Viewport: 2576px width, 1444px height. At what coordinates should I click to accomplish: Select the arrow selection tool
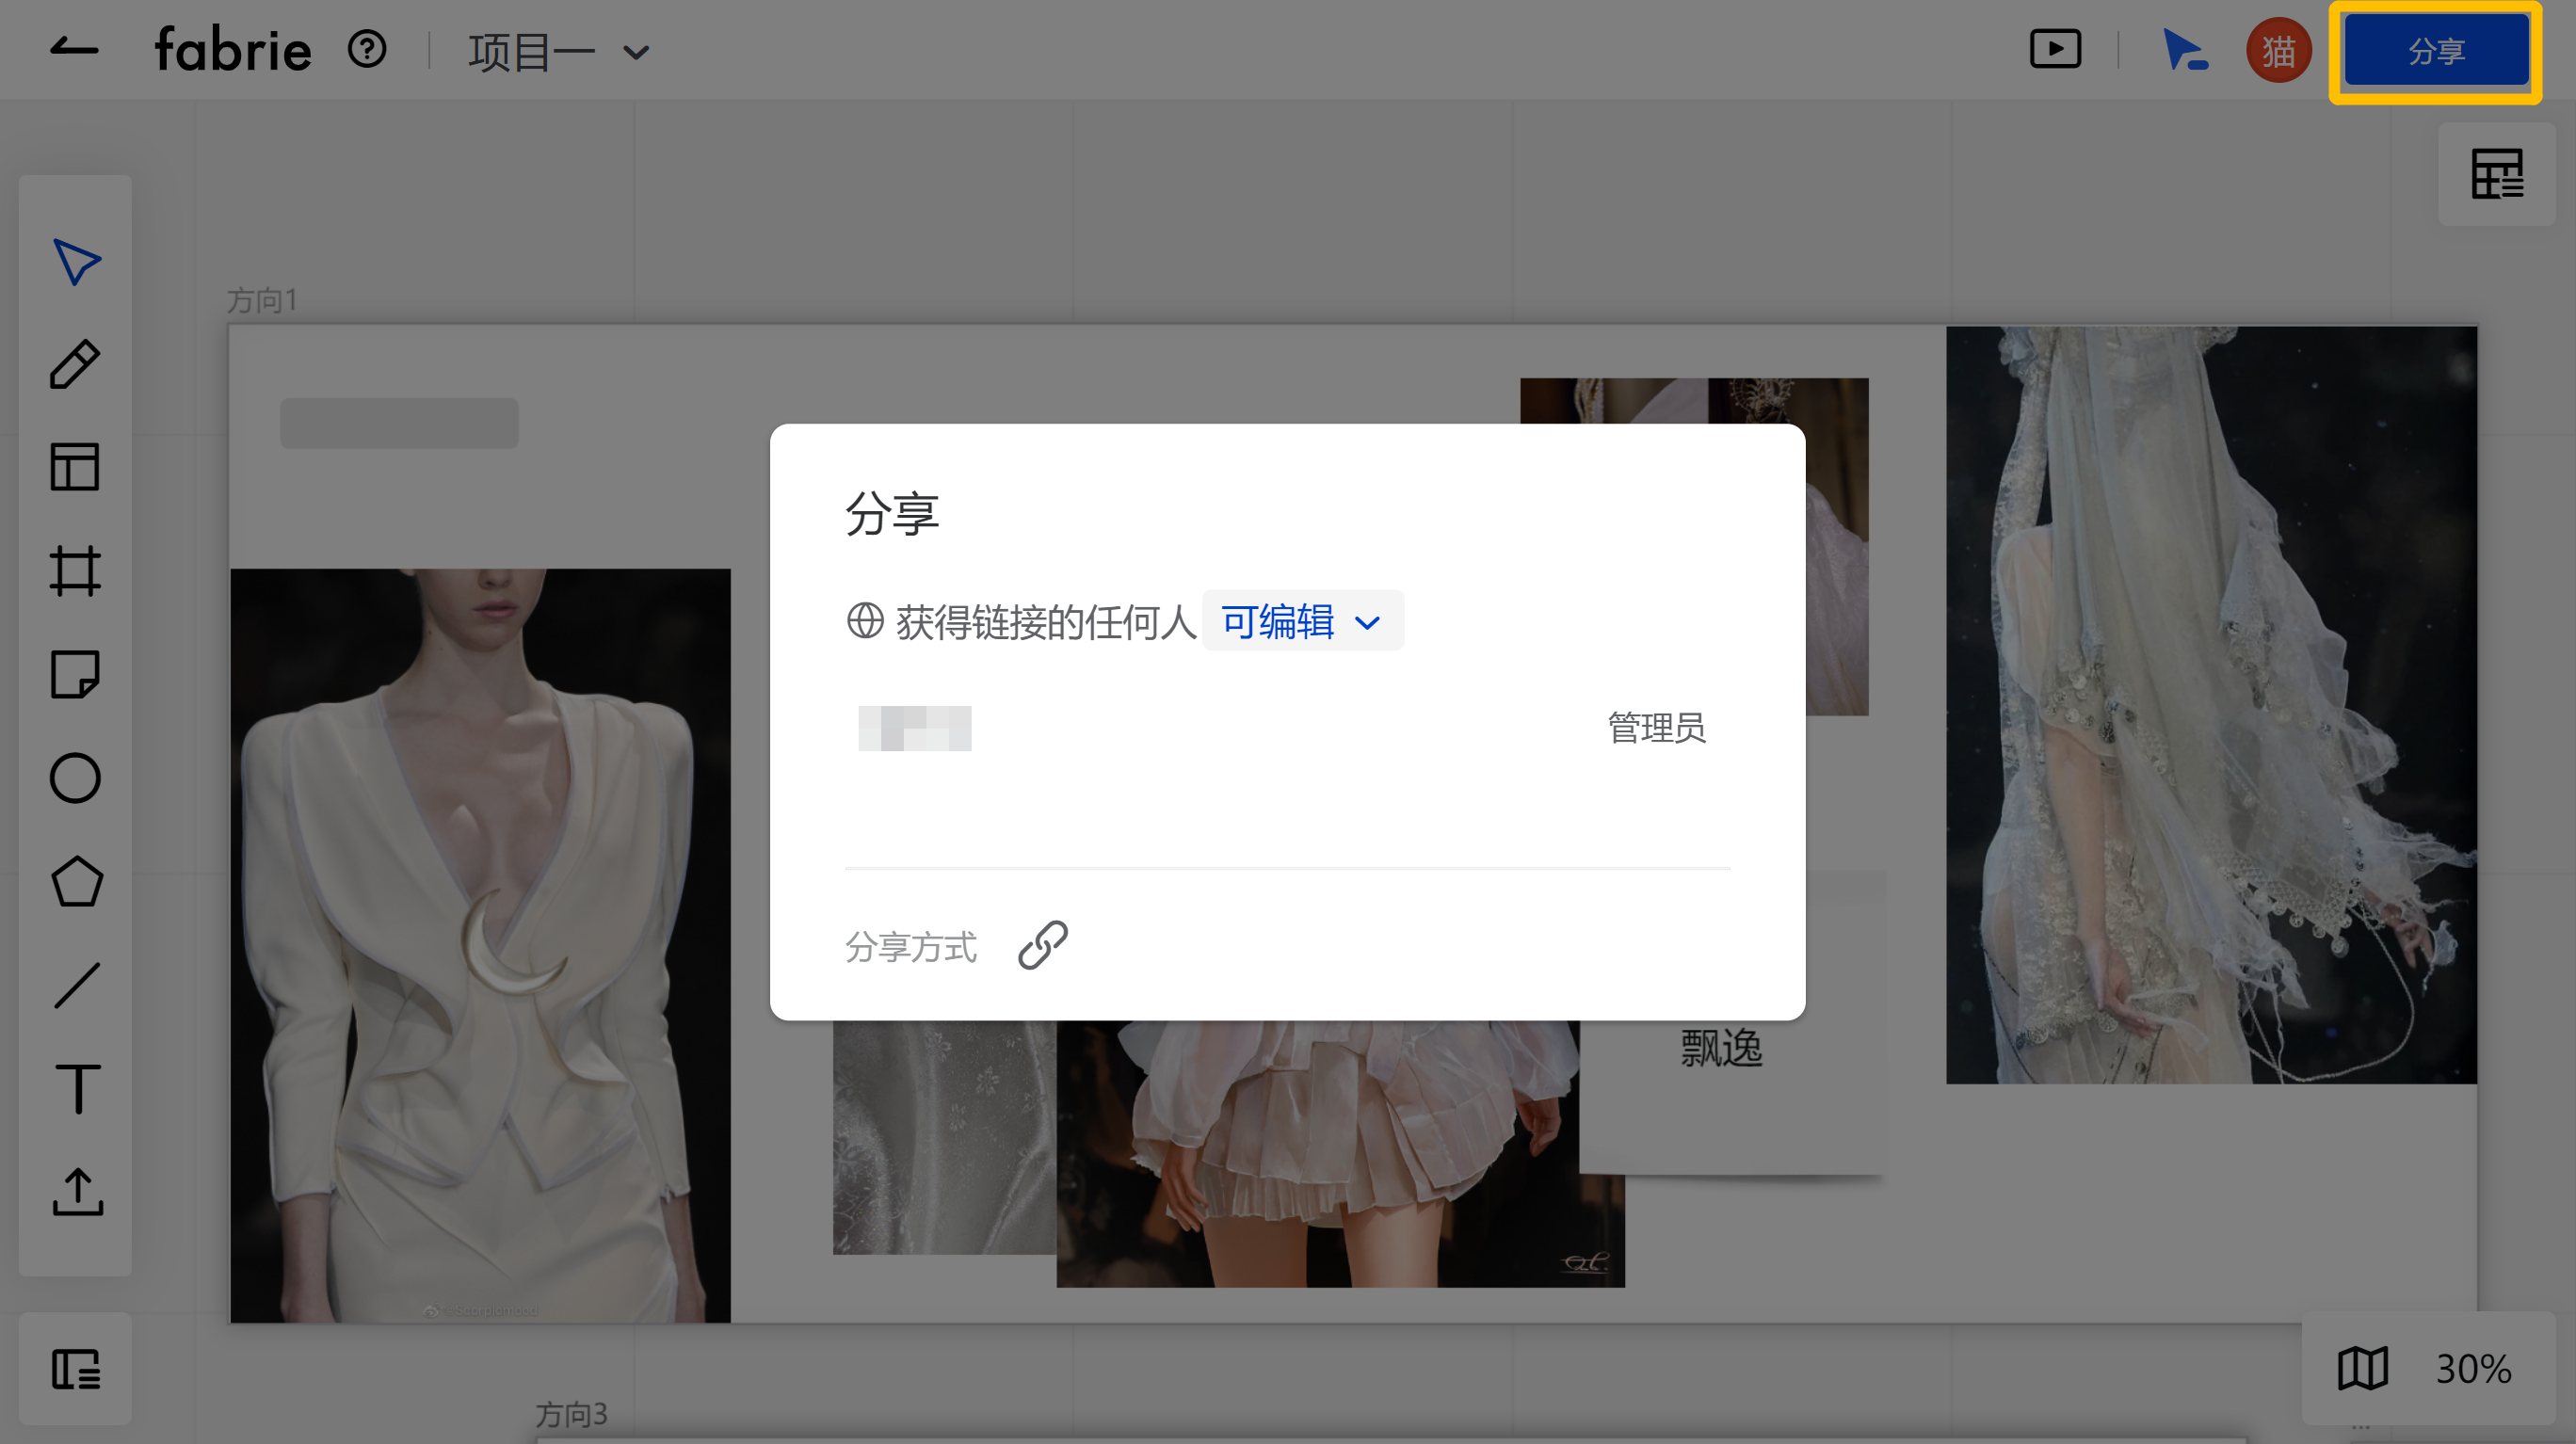(x=76, y=262)
